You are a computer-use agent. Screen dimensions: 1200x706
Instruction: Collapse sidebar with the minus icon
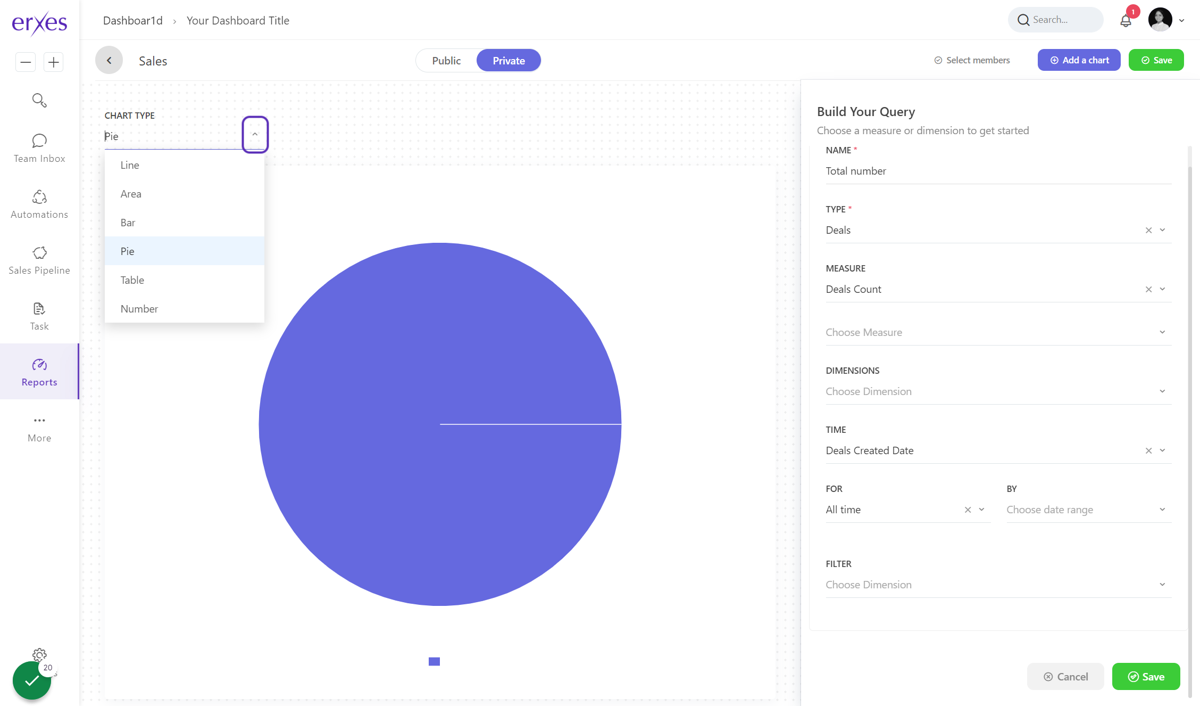(26, 62)
